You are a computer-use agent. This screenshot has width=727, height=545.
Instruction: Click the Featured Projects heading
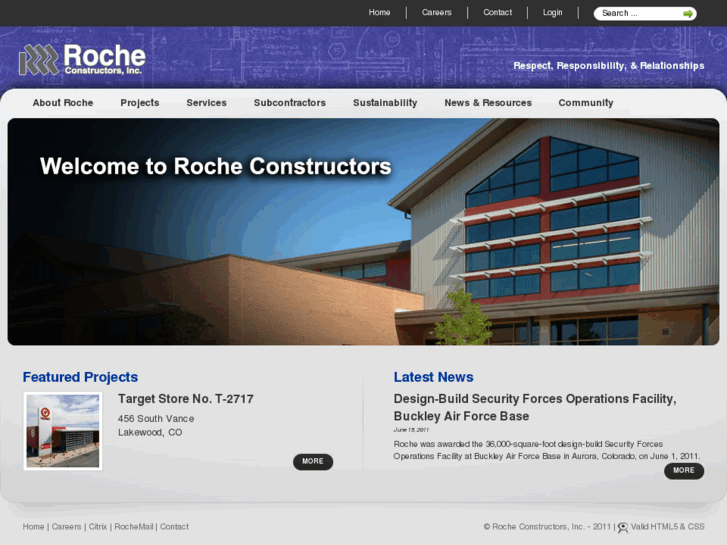click(x=80, y=377)
